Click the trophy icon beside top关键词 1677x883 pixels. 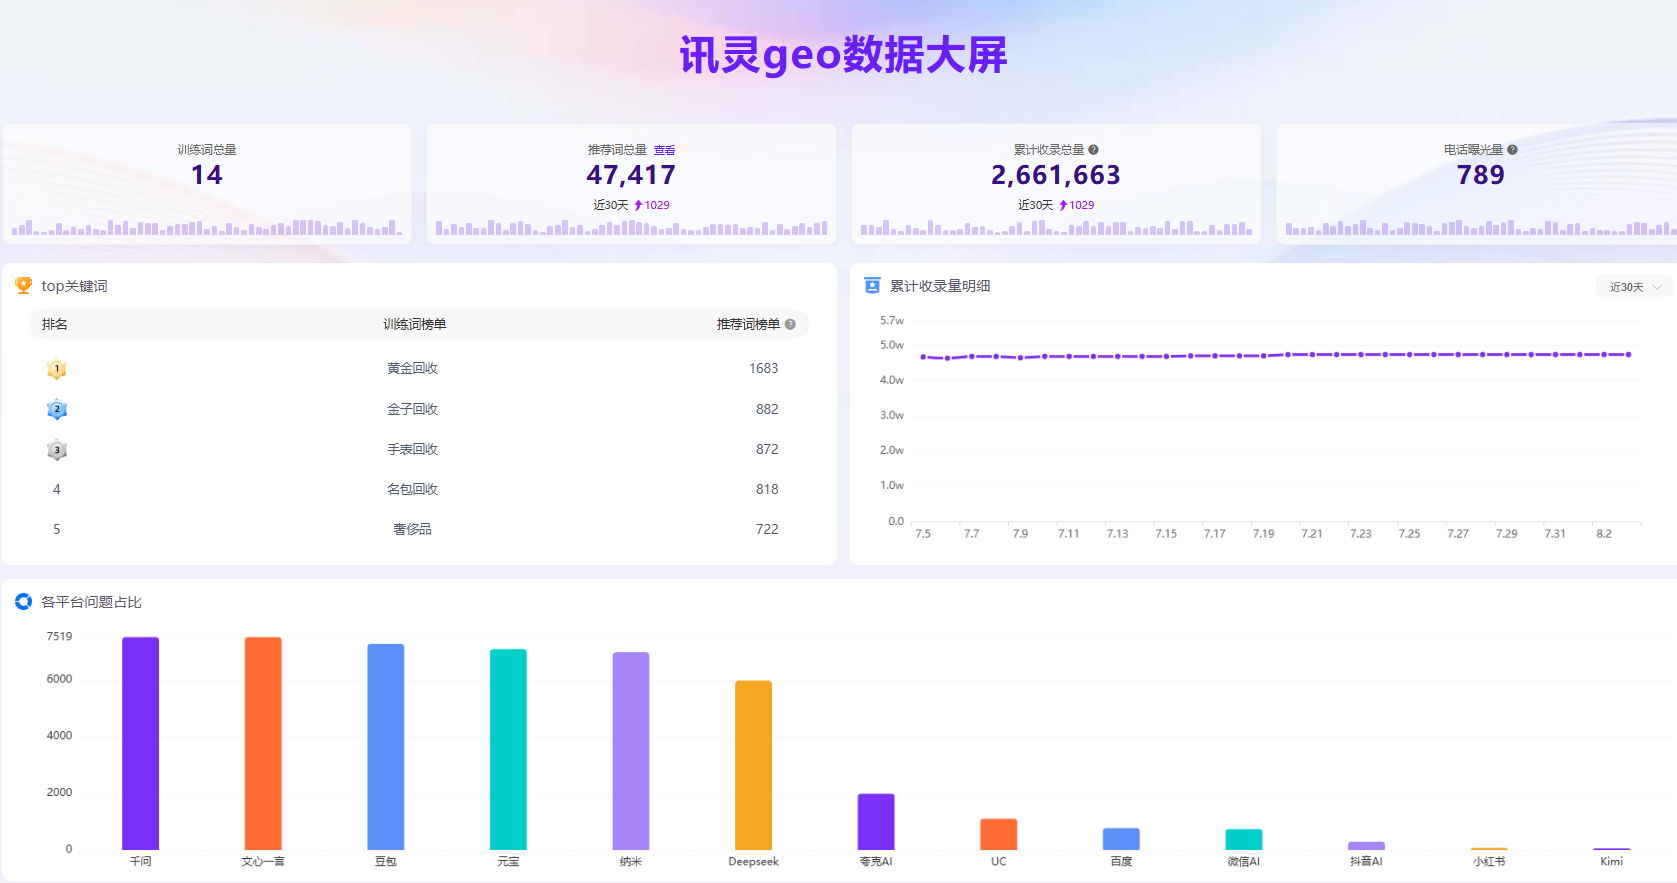(23, 286)
